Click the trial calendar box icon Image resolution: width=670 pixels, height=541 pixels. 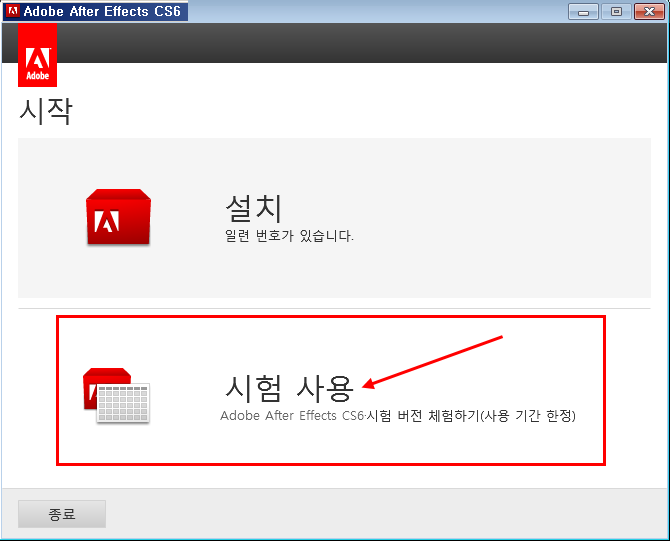coord(116,395)
